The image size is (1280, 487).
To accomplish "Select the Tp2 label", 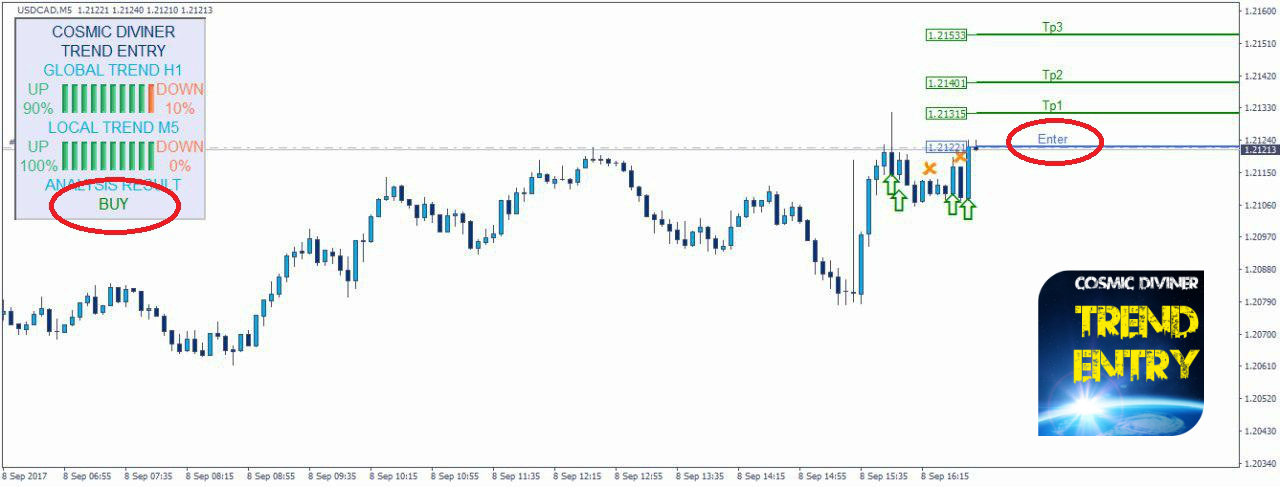I will (1052, 75).
